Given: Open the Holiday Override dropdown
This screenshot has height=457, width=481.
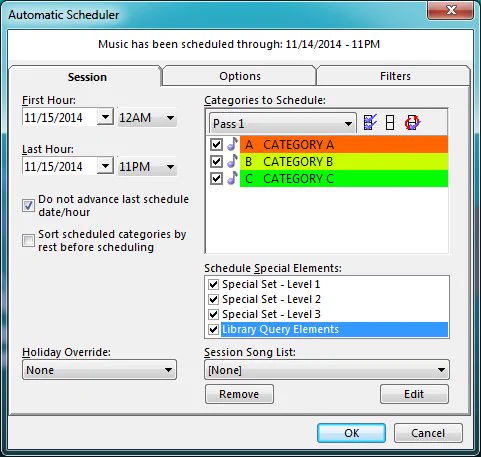Looking at the screenshot, I should (99, 370).
